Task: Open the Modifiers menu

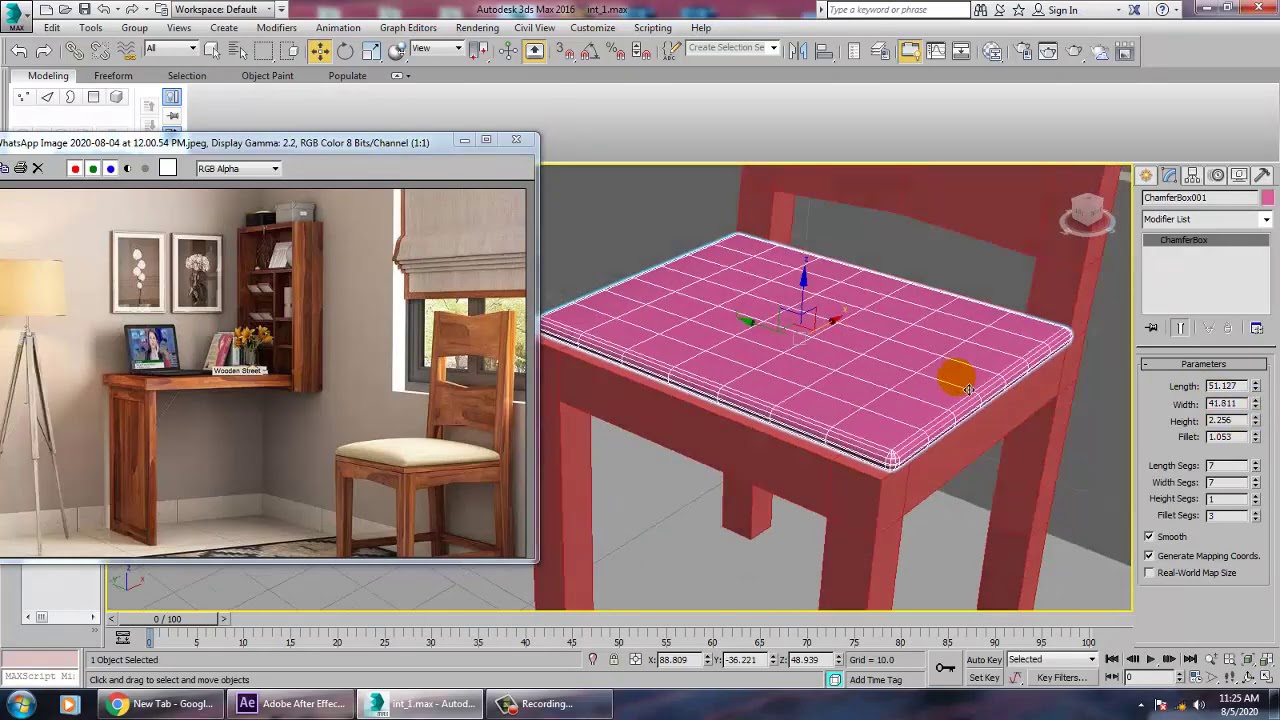Action: [x=276, y=28]
